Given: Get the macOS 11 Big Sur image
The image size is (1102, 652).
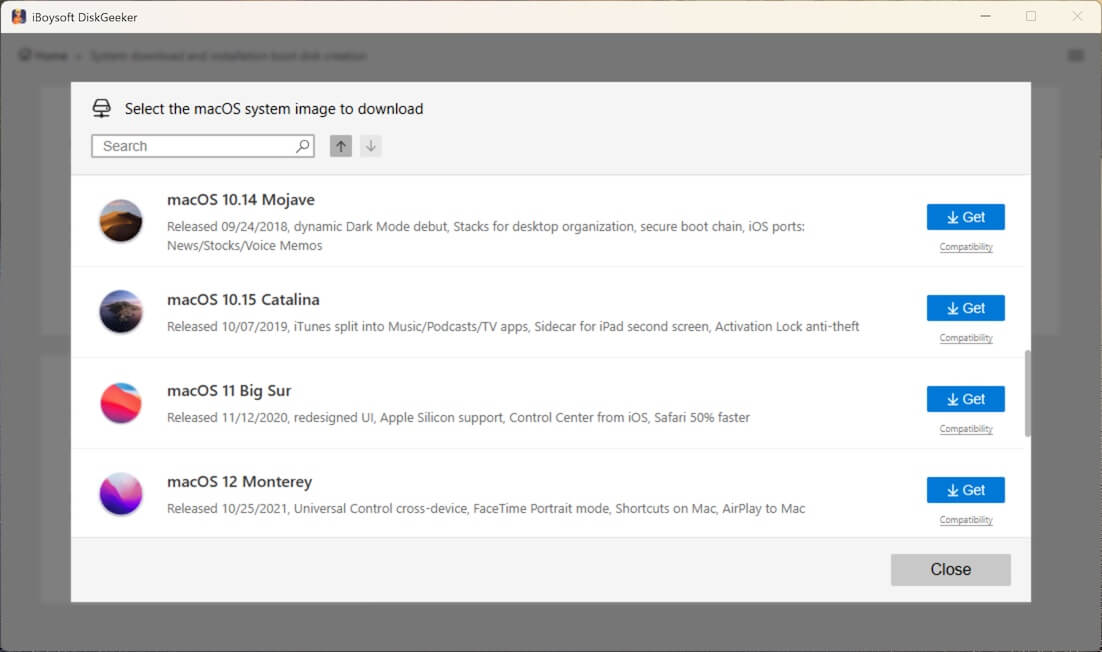Looking at the screenshot, I should point(965,399).
